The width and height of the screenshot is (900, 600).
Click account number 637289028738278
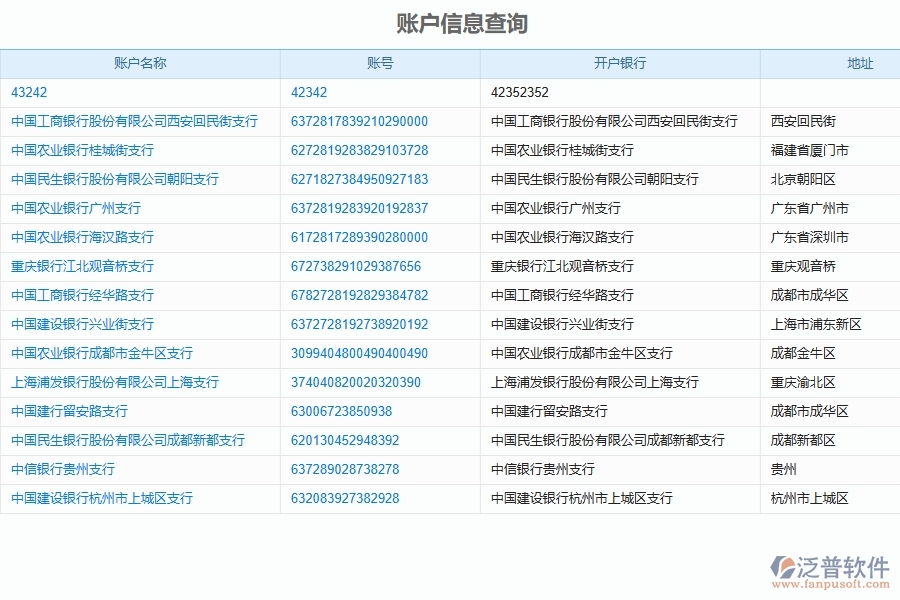(x=346, y=469)
